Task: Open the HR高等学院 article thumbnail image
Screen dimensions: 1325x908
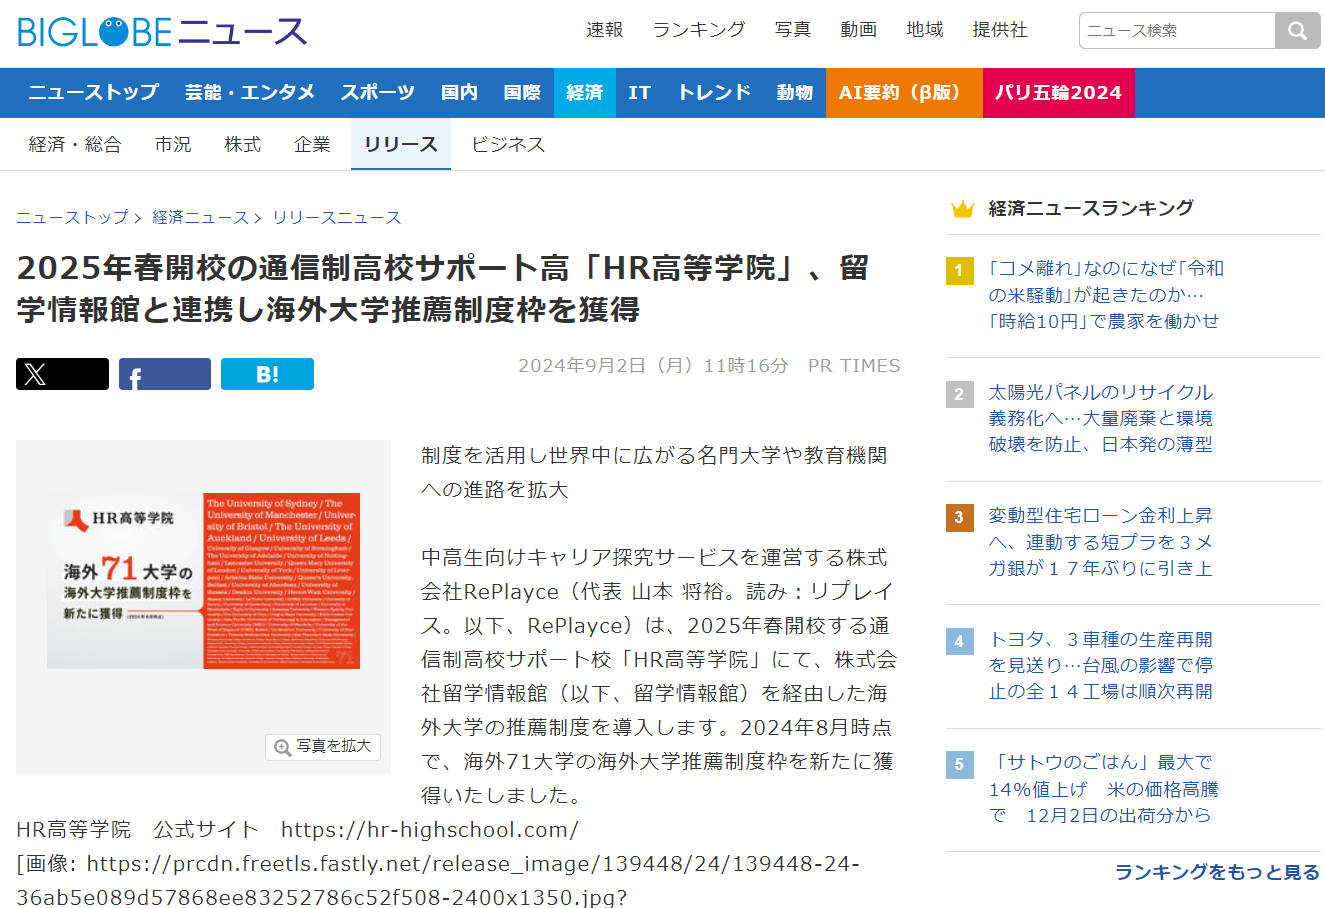Action: (203, 581)
